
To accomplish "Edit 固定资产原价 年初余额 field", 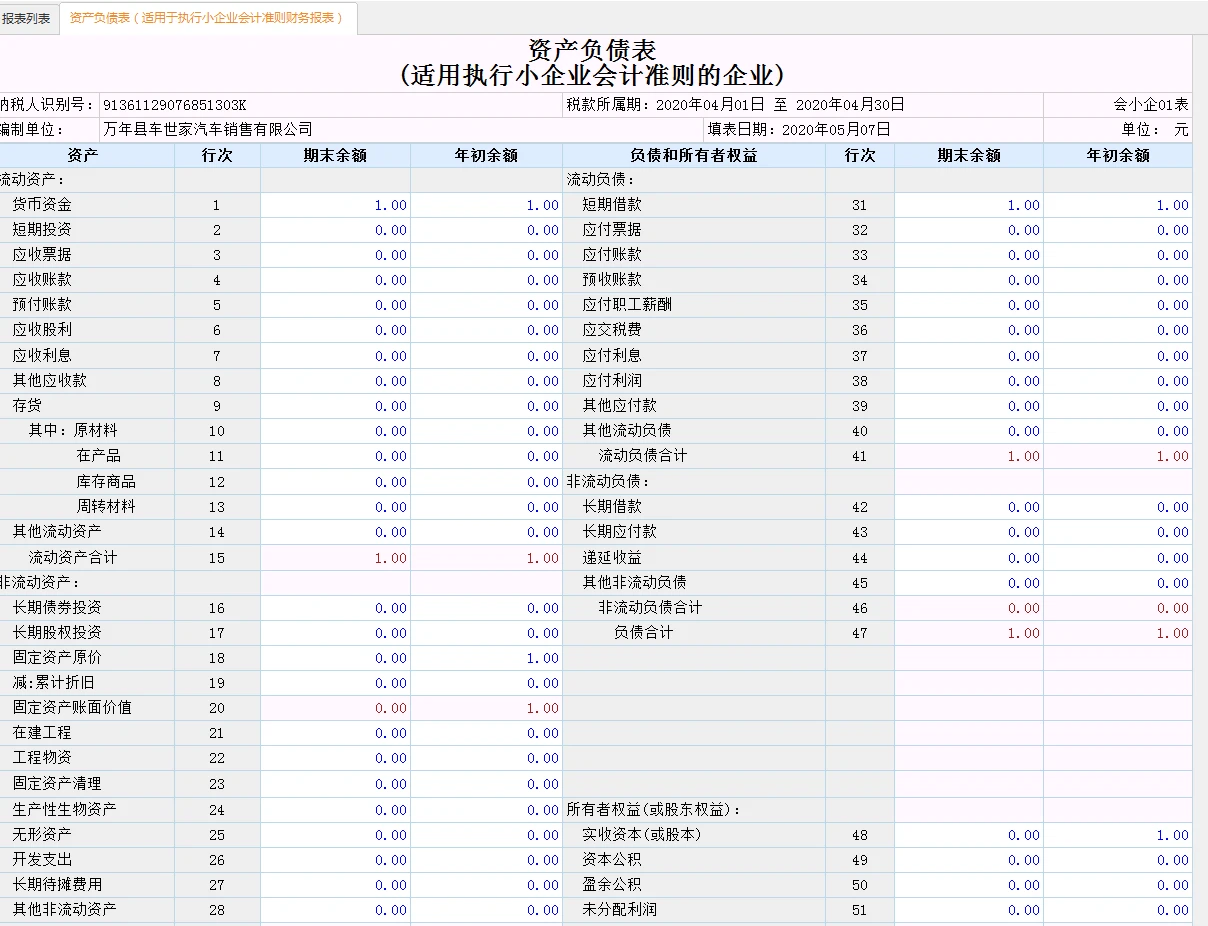I will point(486,658).
